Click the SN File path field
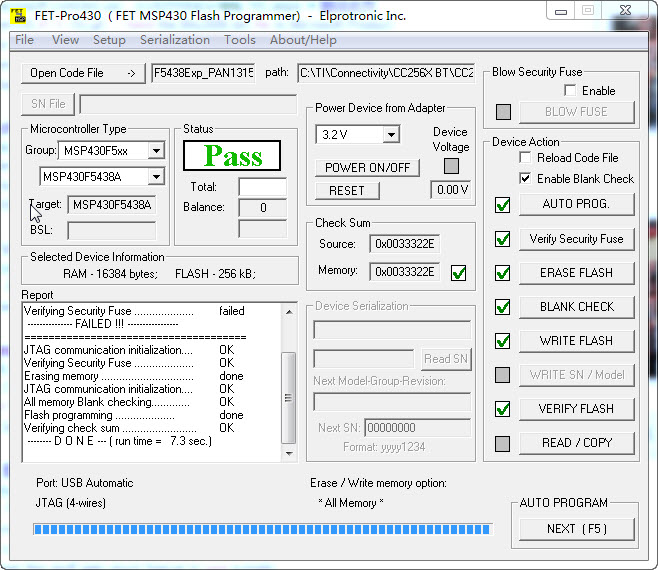This screenshot has width=658, height=570. 188,105
